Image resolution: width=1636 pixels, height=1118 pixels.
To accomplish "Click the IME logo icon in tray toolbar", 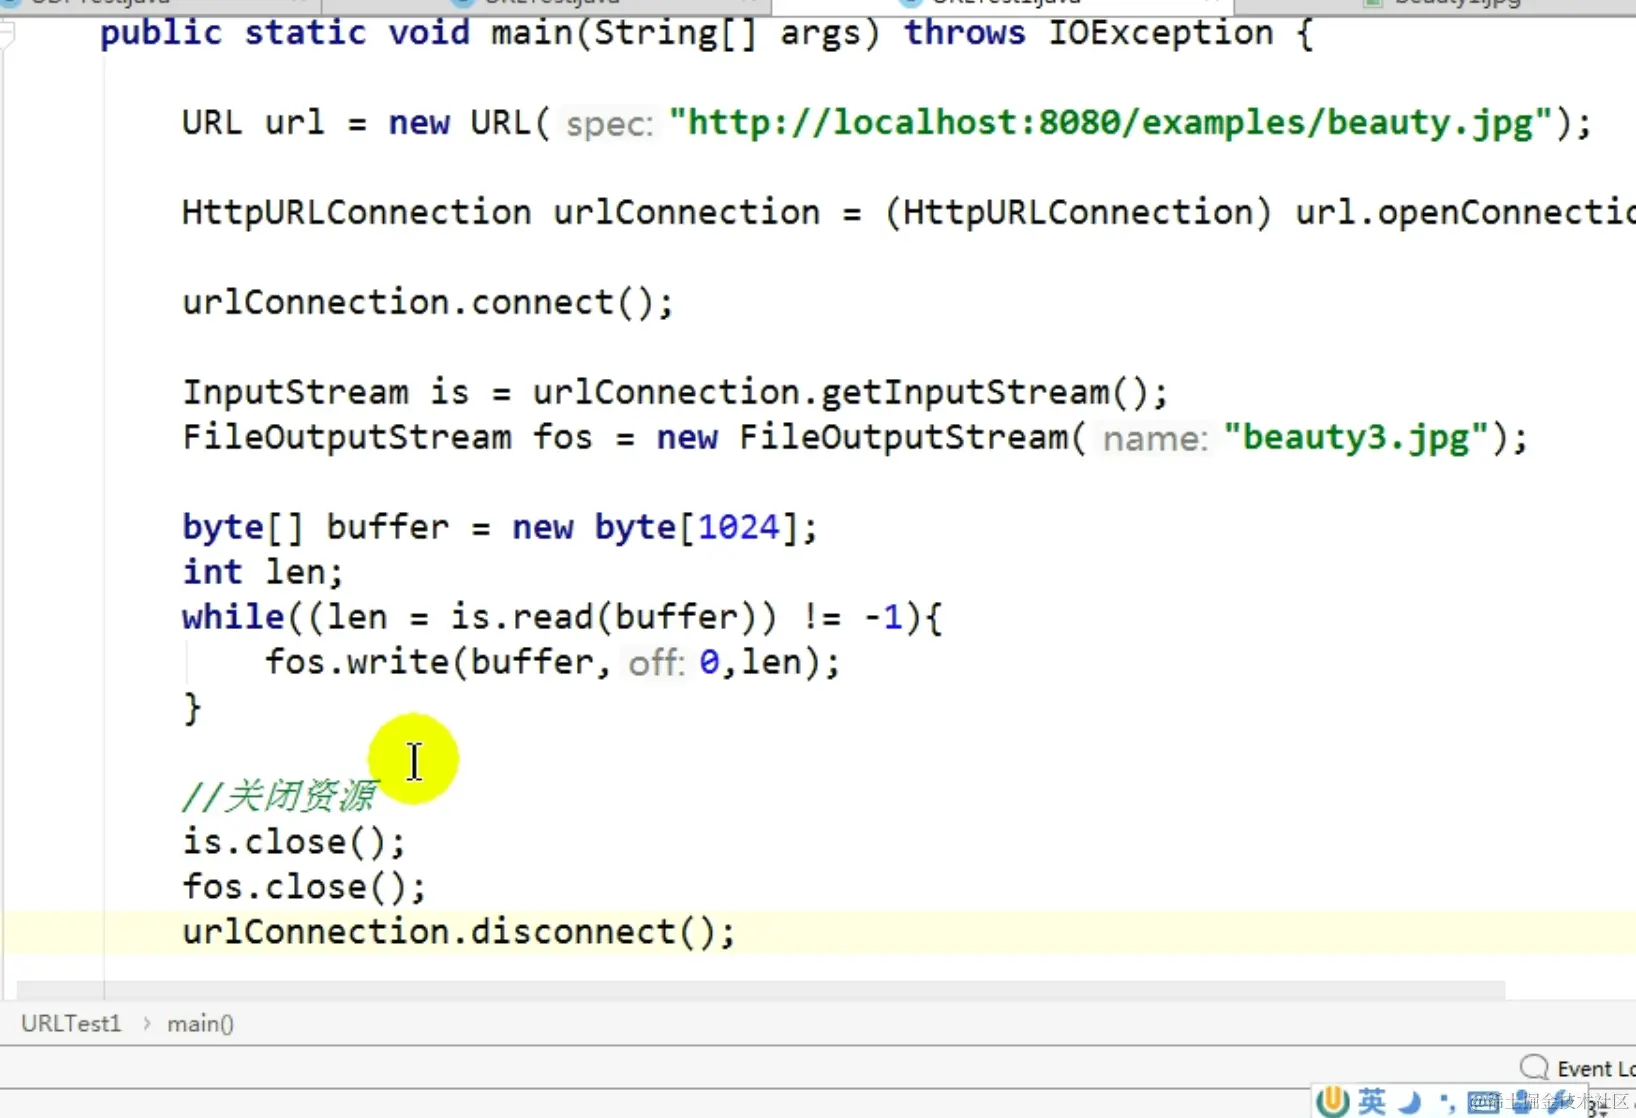I will pos(1332,1101).
